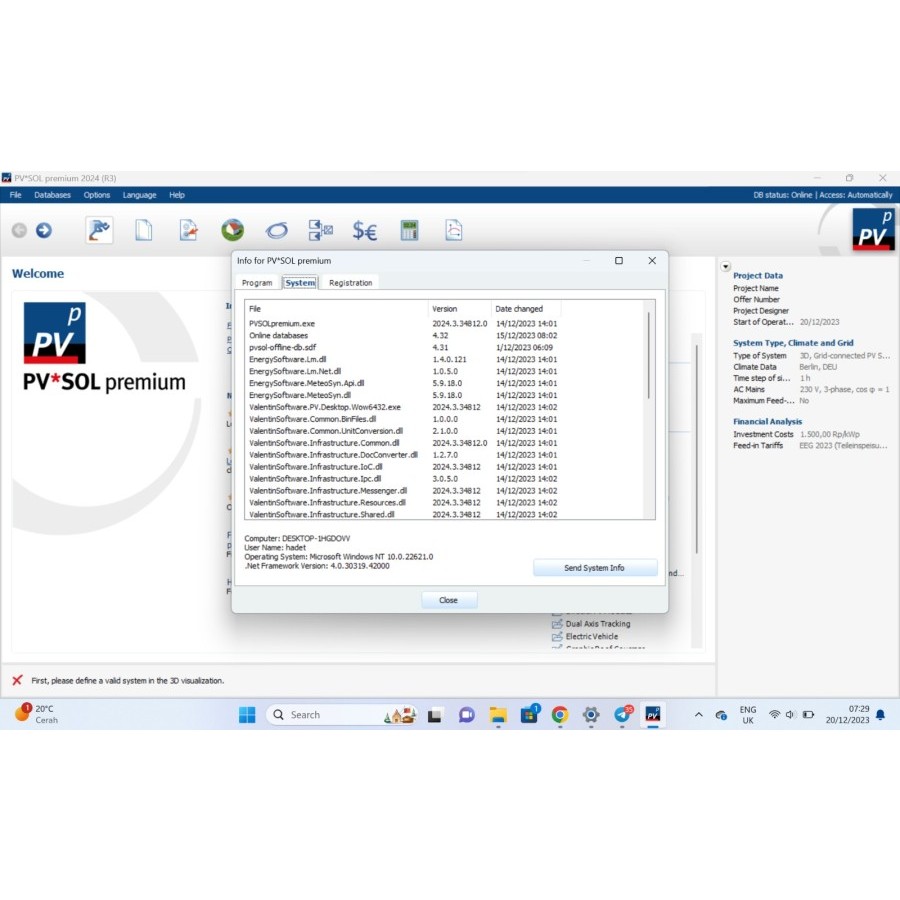Image resolution: width=900 pixels, height=900 pixels.
Task: Click the Send System Info button
Action: (x=595, y=568)
